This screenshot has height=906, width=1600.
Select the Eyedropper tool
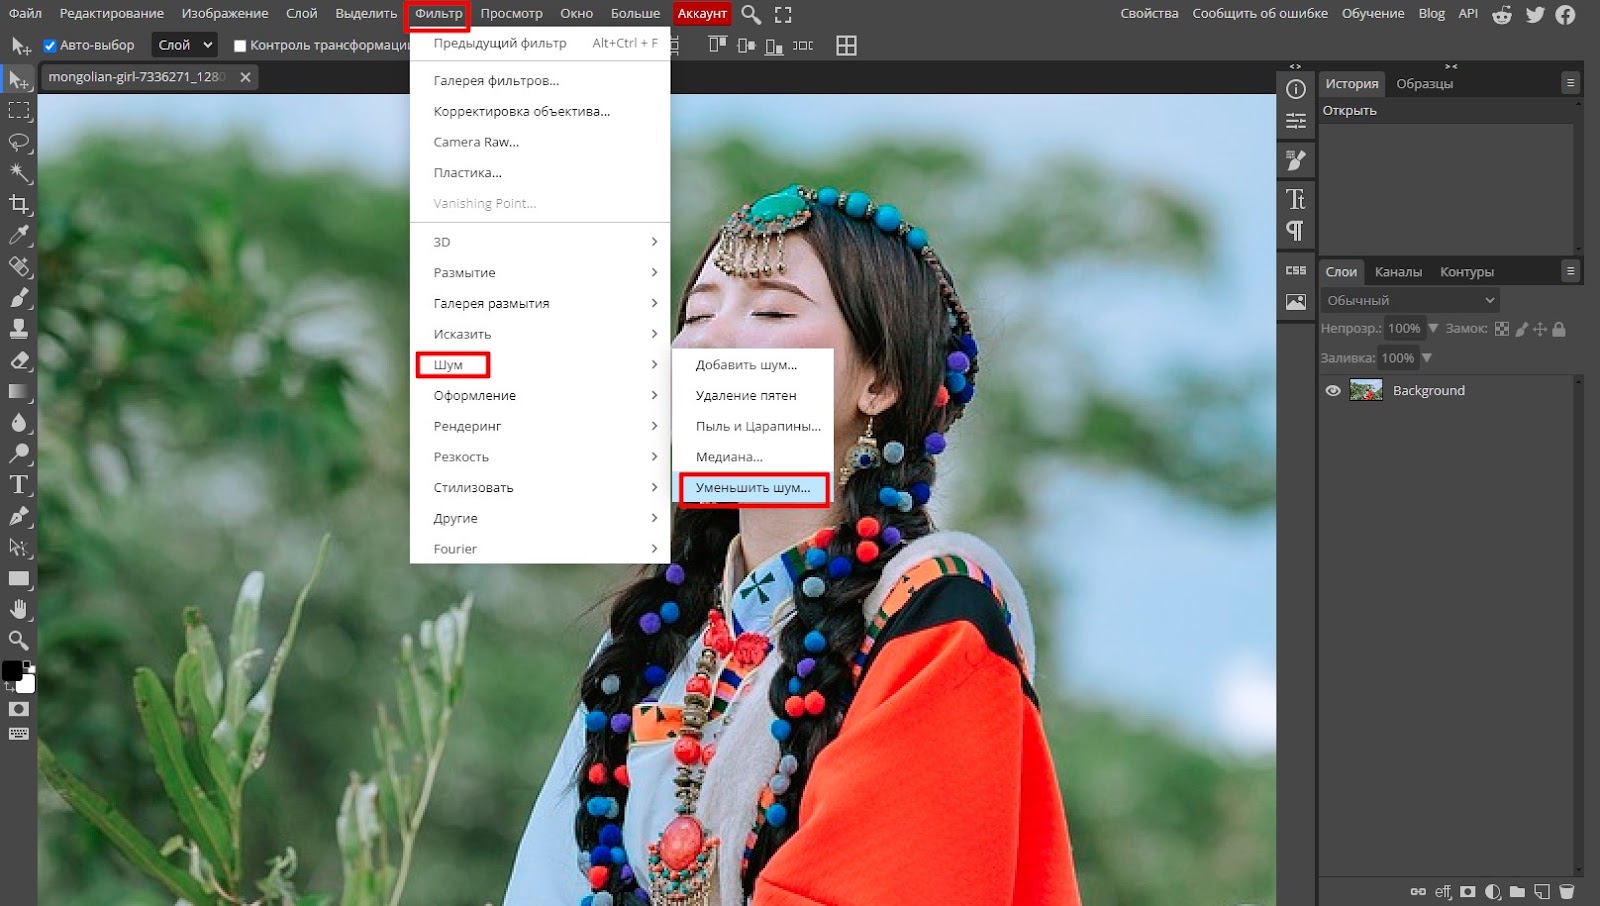coord(18,235)
